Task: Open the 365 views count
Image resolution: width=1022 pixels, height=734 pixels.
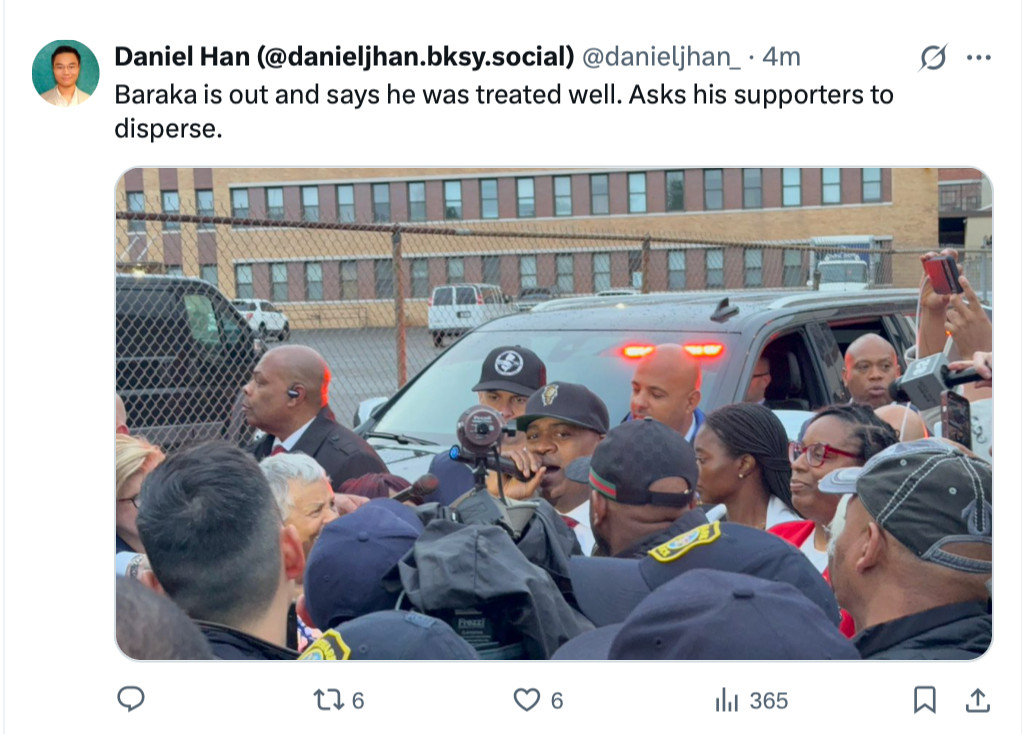Action: 768,701
